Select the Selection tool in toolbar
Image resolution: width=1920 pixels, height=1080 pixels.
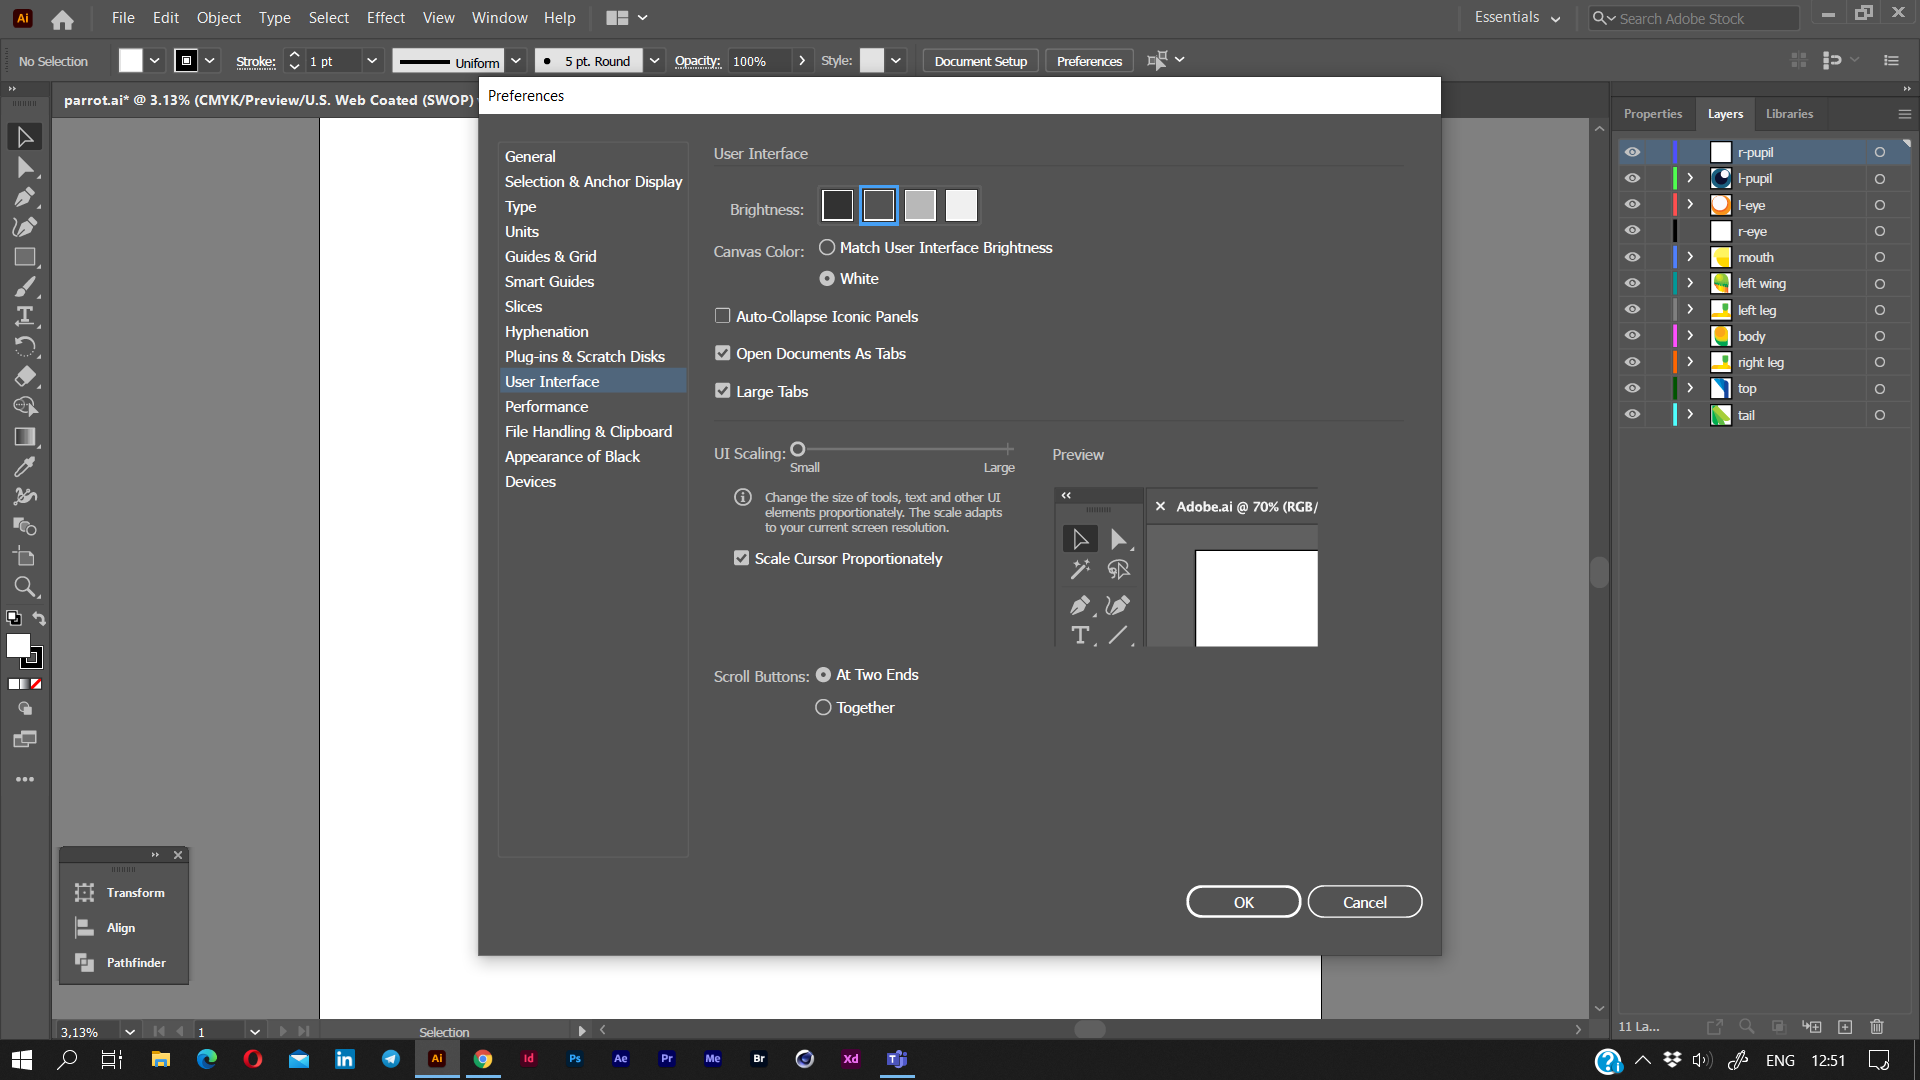click(x=24, y=135)
